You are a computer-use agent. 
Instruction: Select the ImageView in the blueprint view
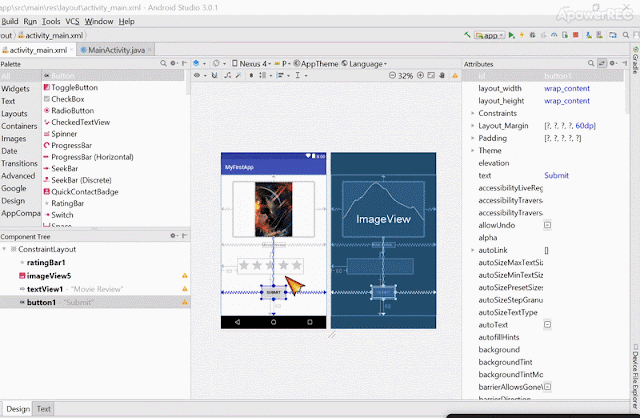(383, 209)
